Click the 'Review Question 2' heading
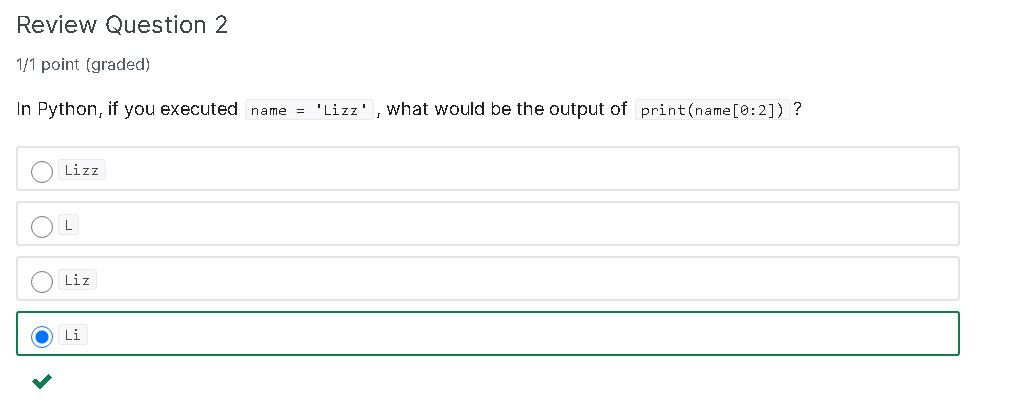This screenshot has height=406, width=1009. pos(122,25)
